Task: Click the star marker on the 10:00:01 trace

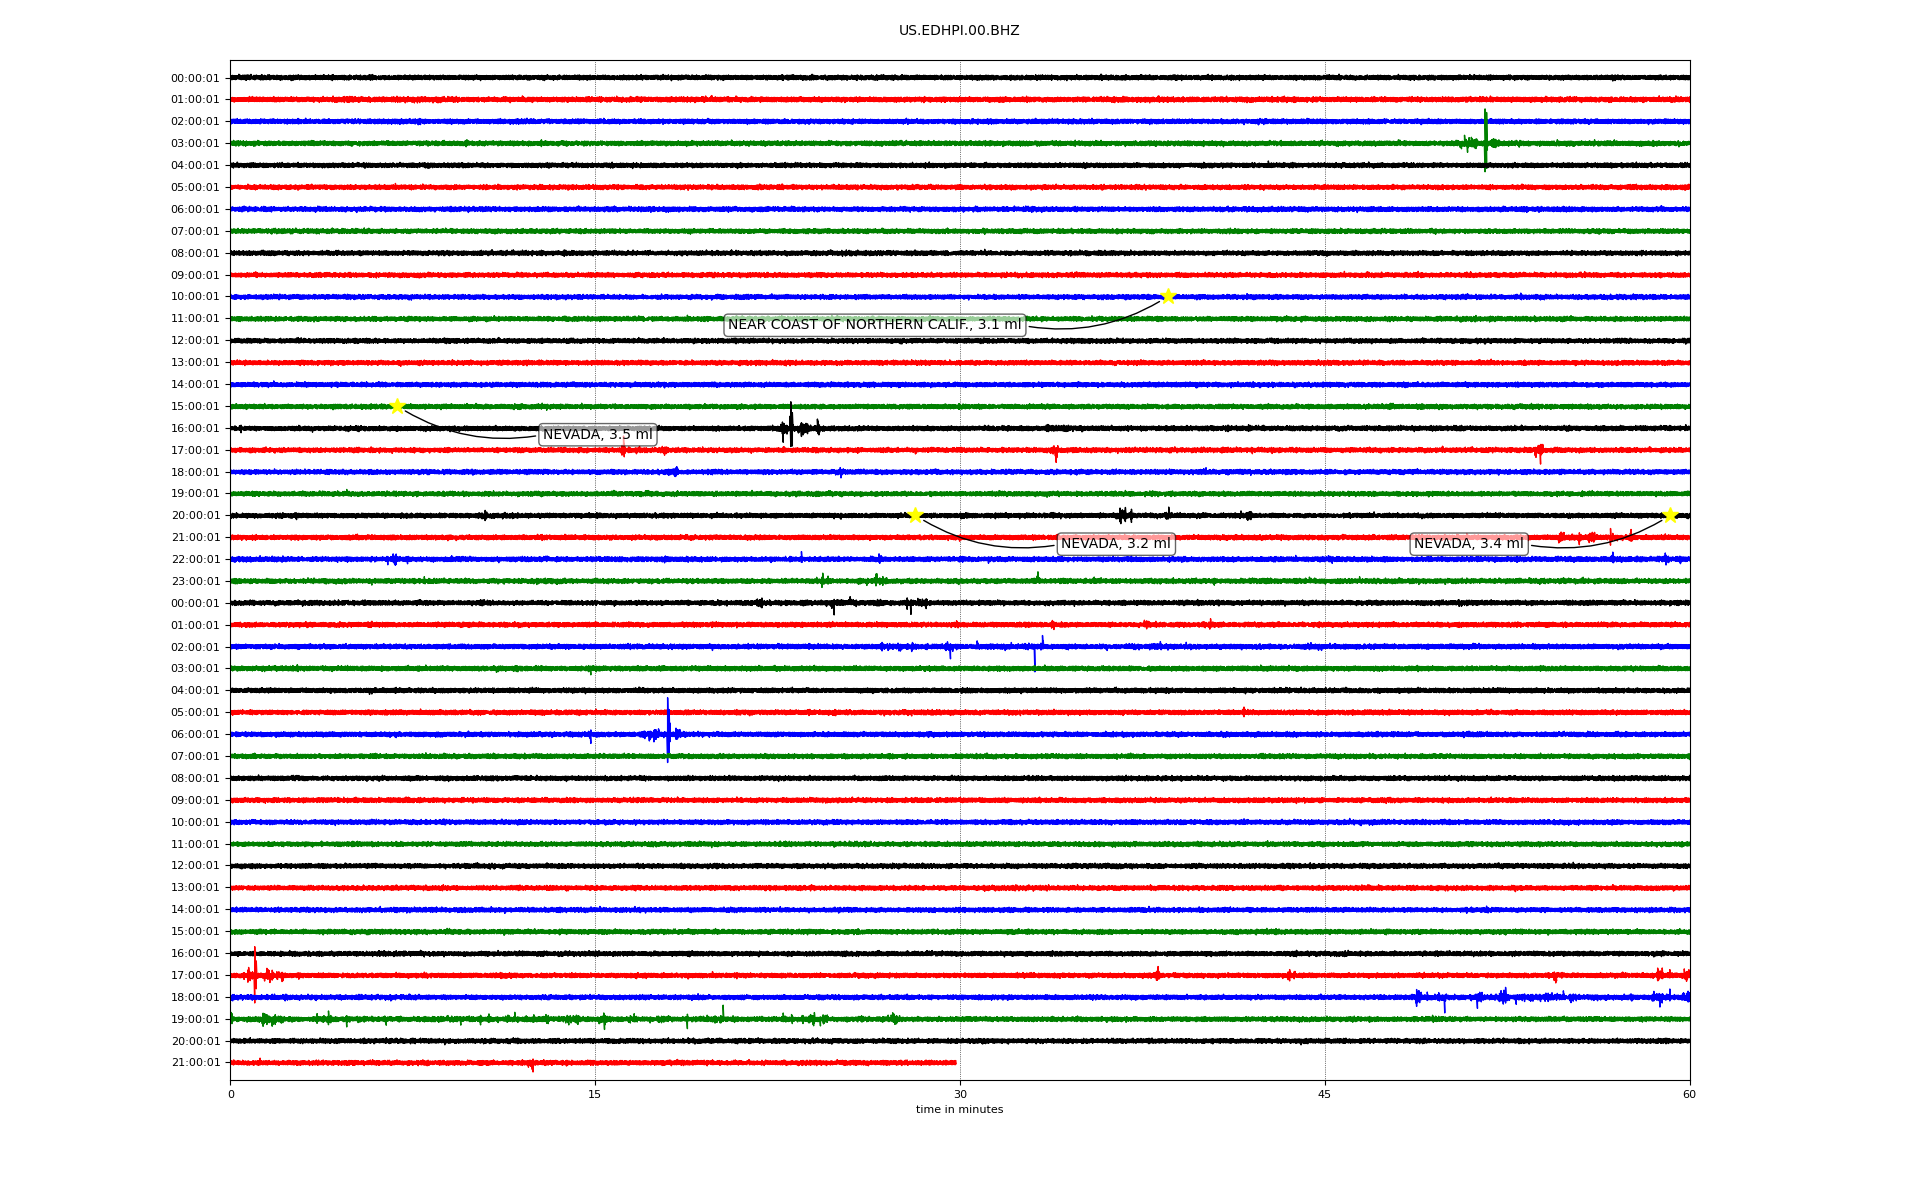Action: [1167, 296]
